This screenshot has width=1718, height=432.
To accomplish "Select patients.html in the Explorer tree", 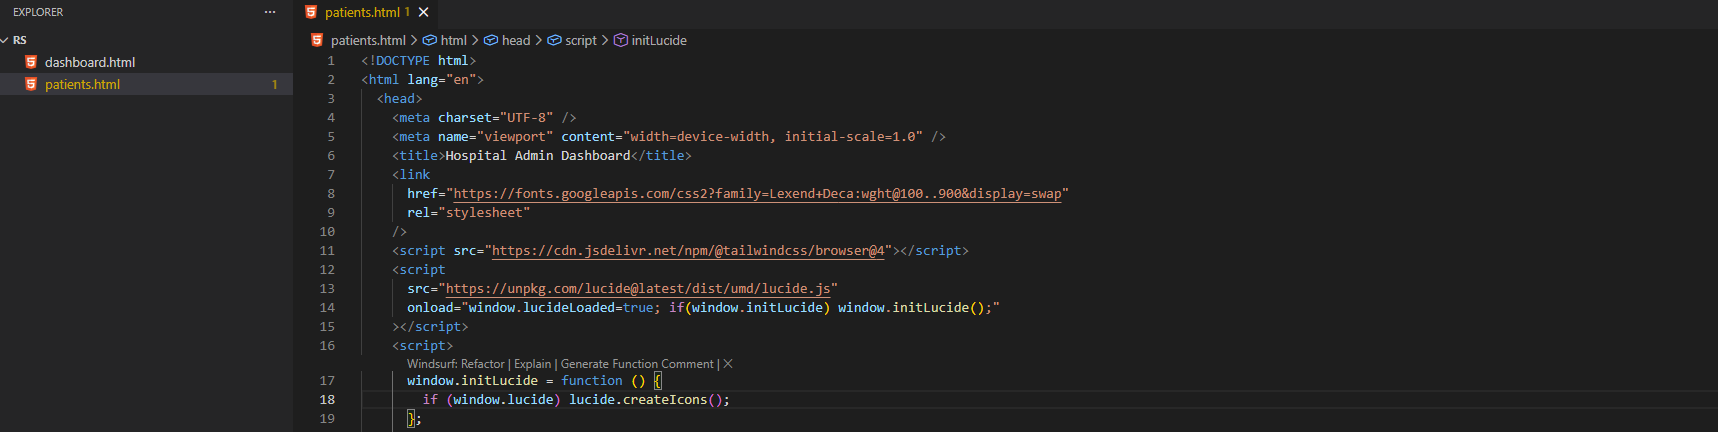I will click(x=82, y=85).
